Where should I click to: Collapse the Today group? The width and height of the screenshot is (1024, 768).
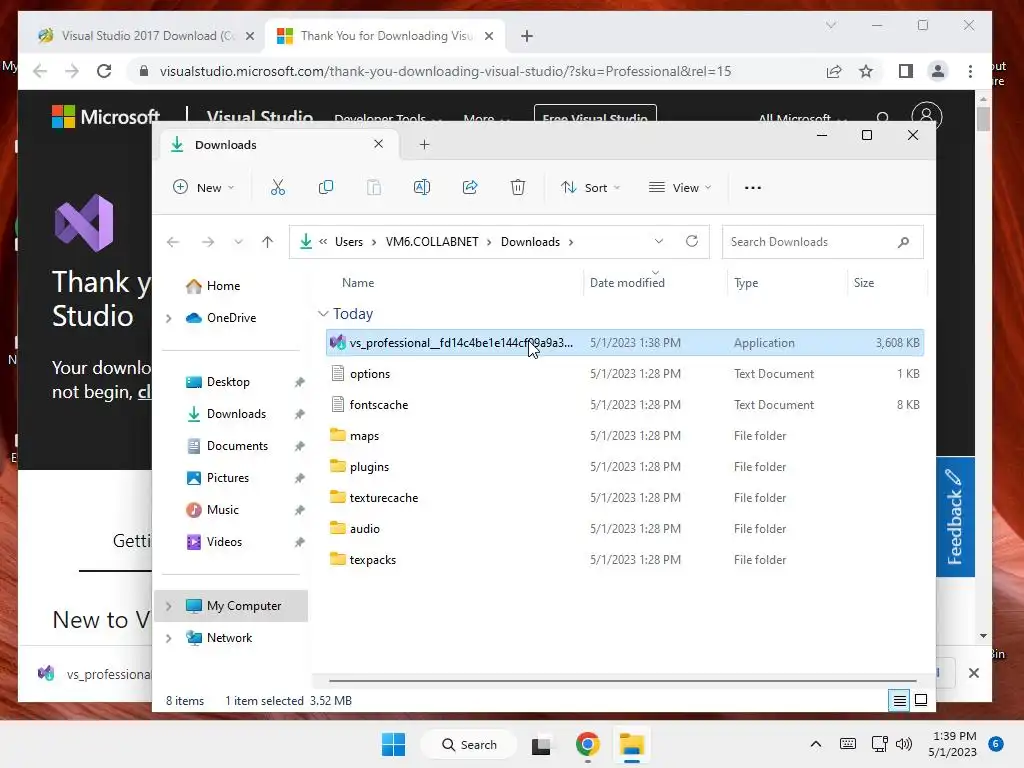pyautogui.click(x=323, y=313)
